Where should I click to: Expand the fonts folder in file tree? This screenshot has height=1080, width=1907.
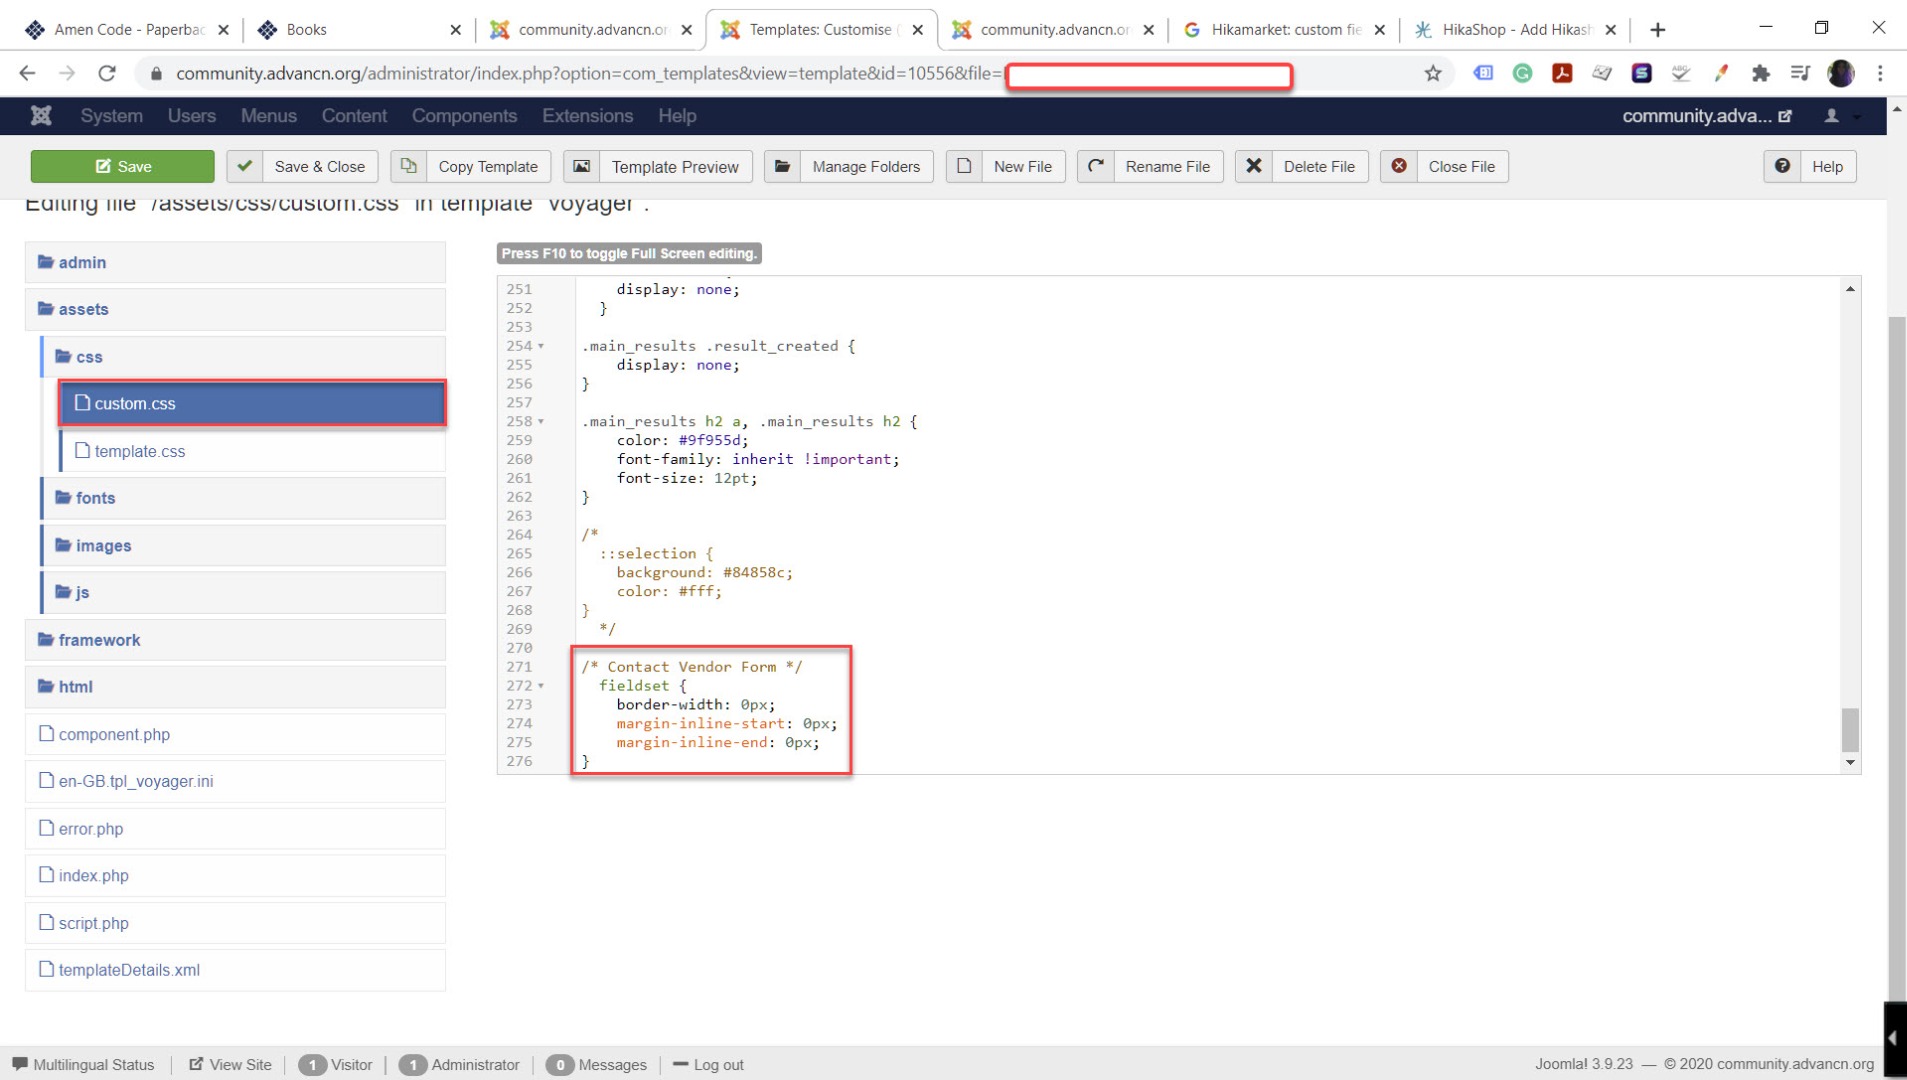(95, 498)
